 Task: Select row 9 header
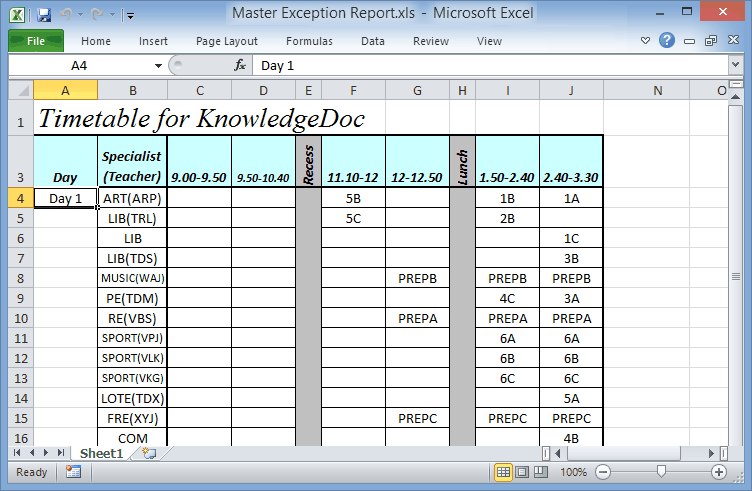[x=21, y=298]
